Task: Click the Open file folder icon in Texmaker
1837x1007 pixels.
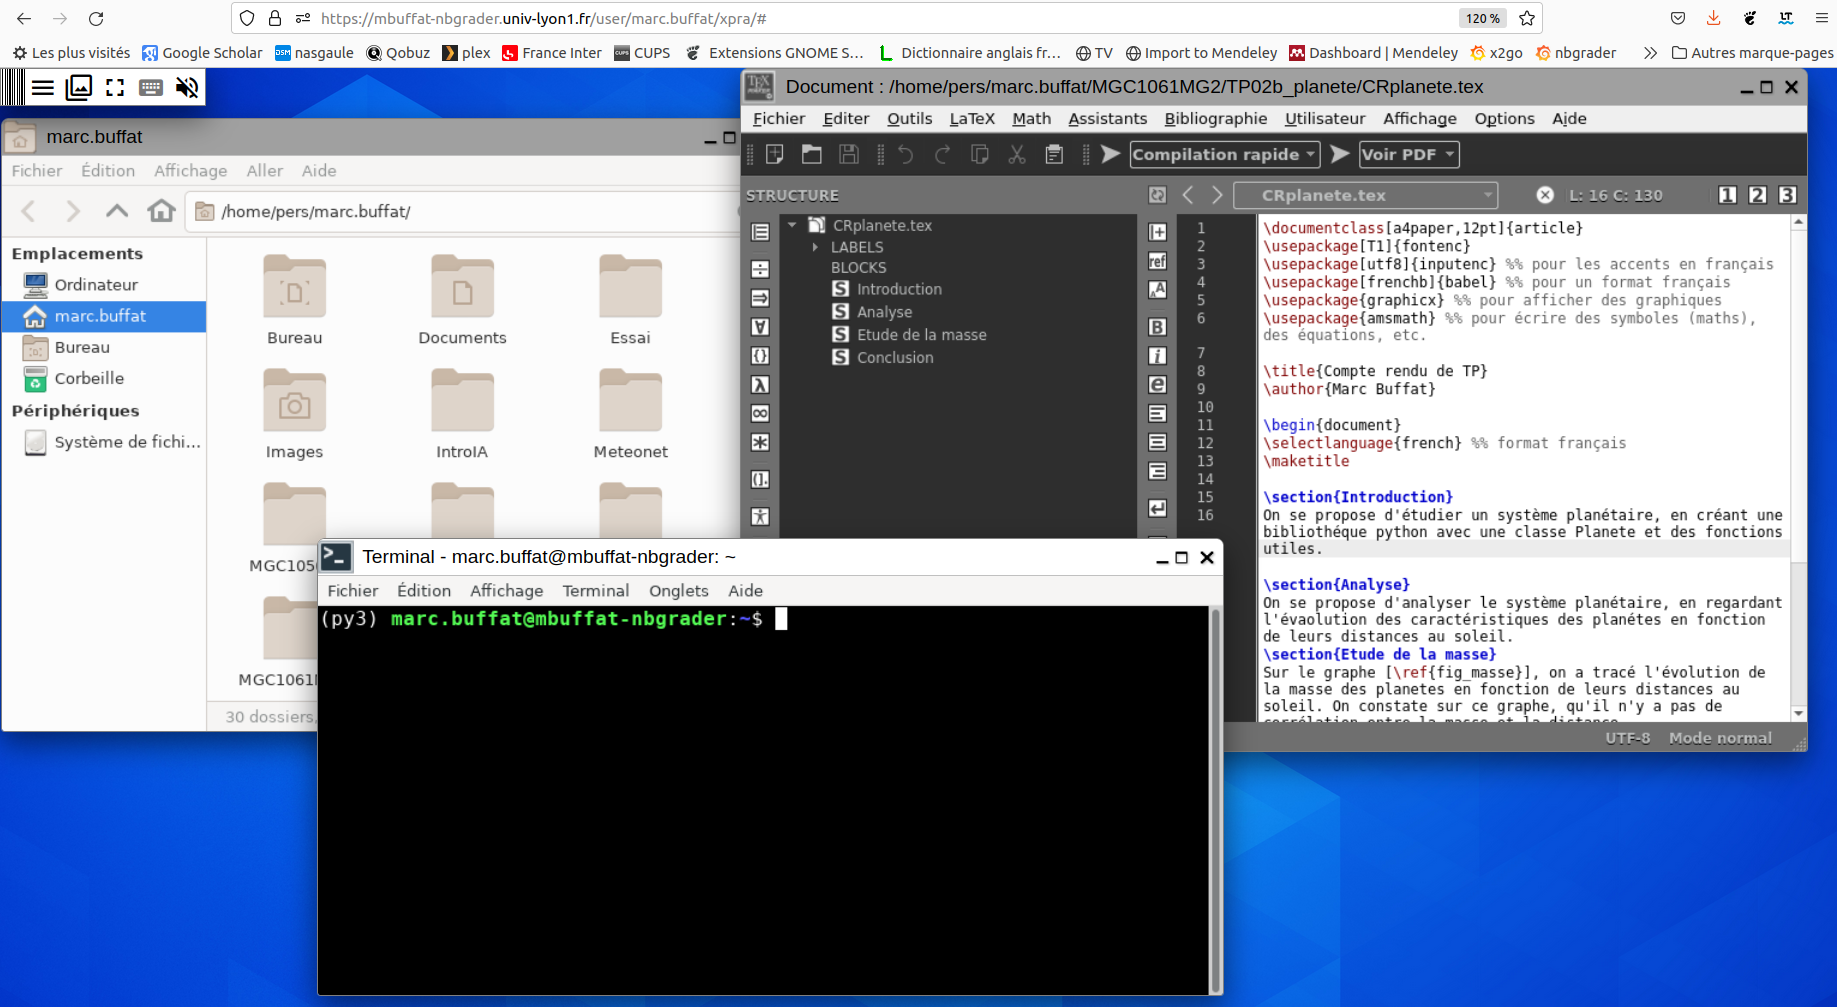Action: (x=812, y=154)
